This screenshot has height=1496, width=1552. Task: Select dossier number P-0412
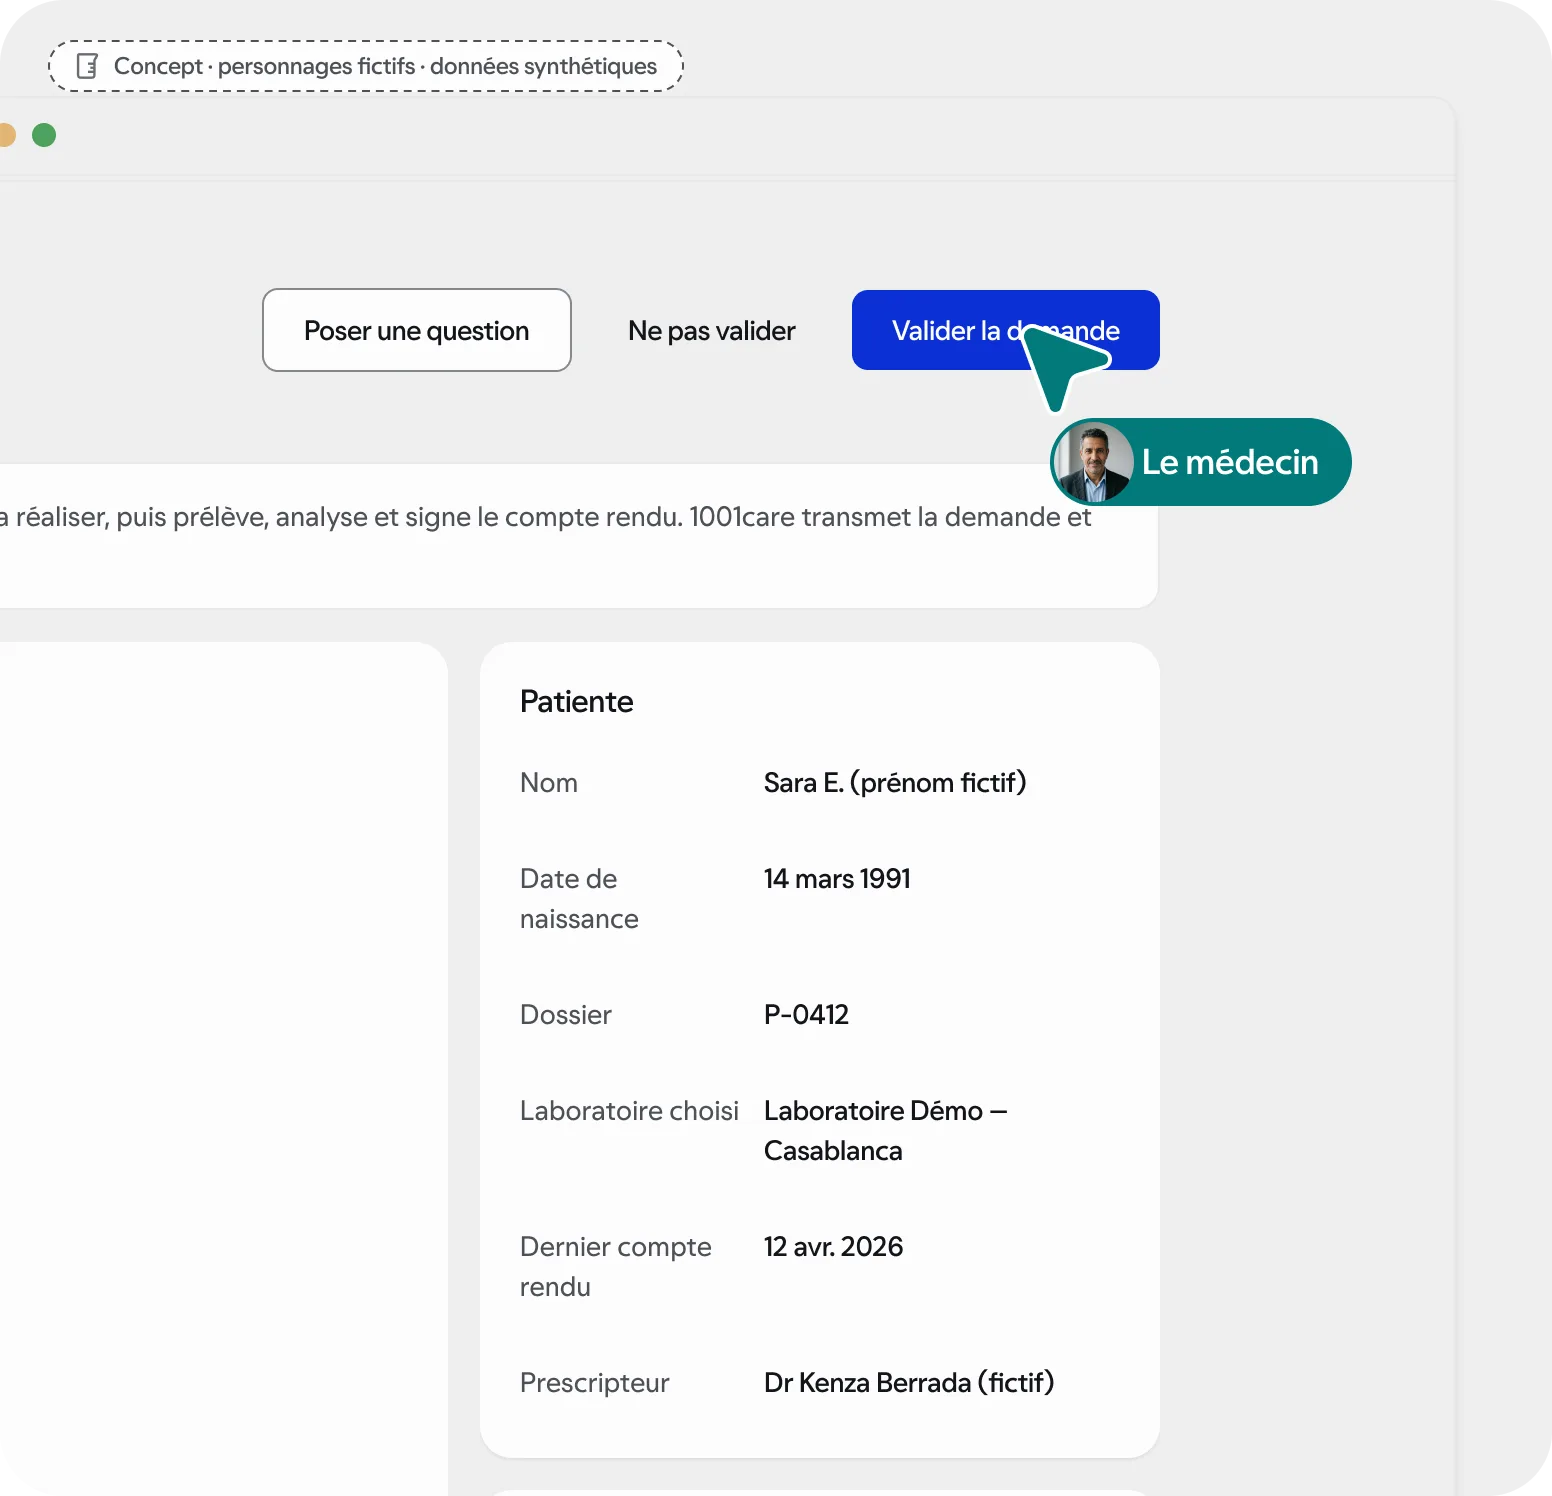tap(806, 1014)
